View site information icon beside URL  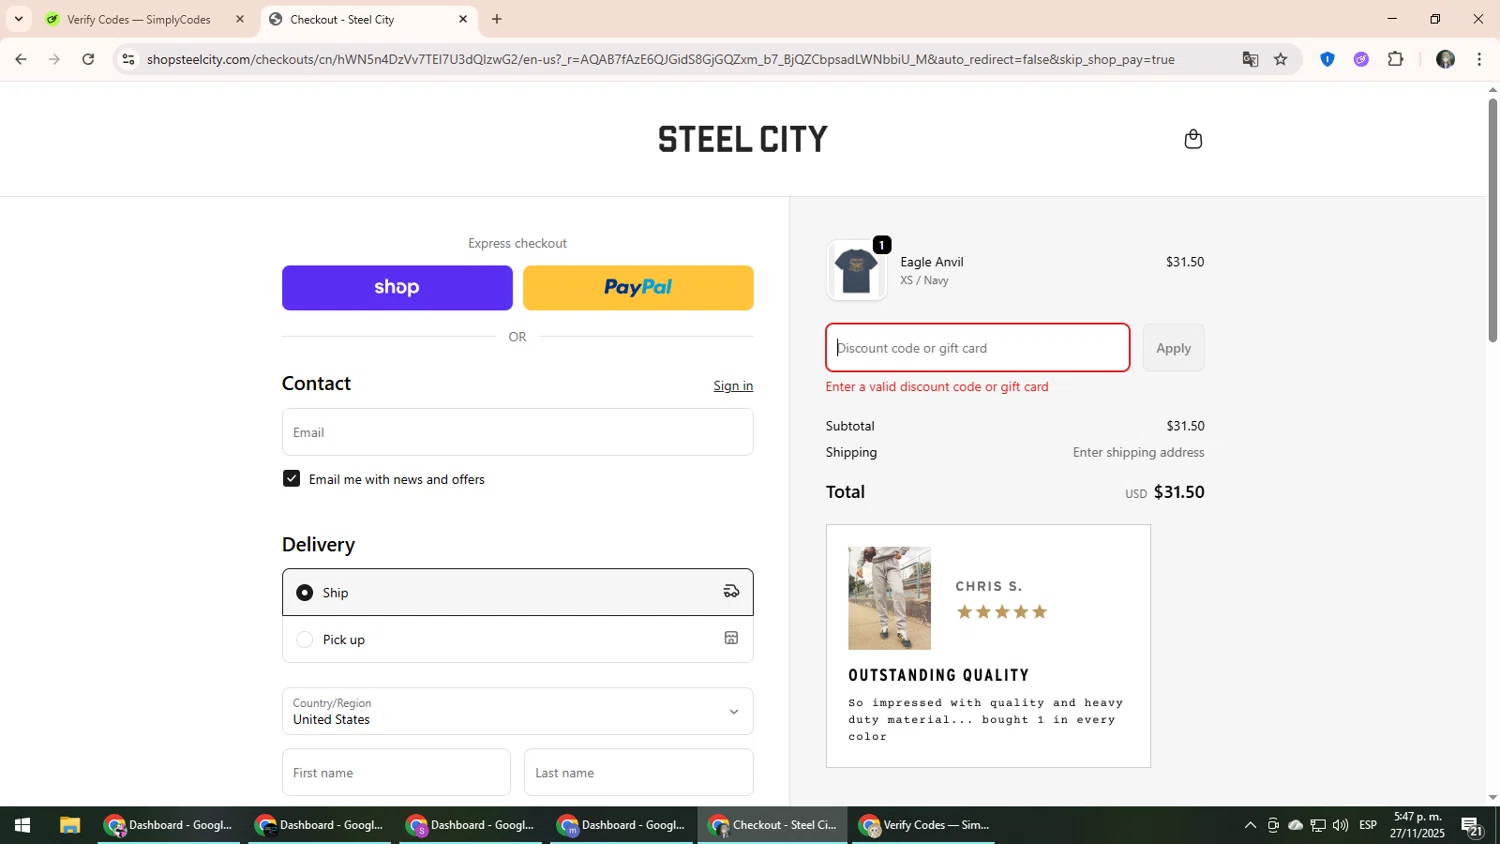(x=128, y=59)
